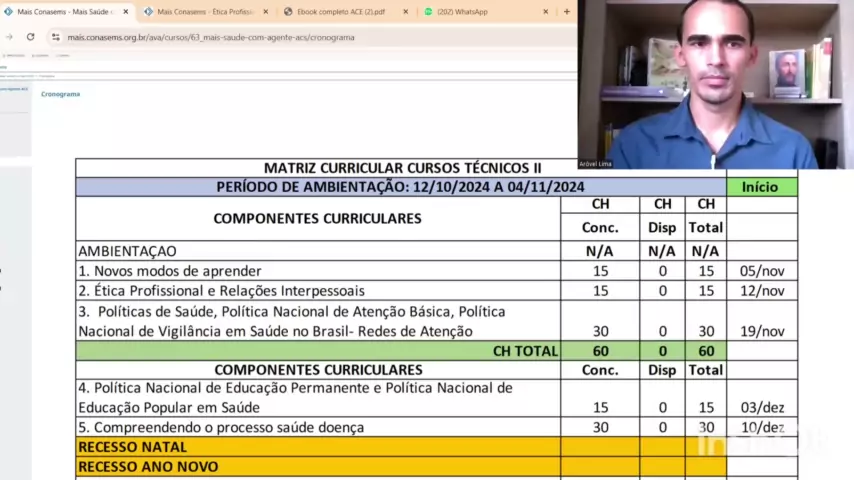Close the WhatsApp tab

click(546, 12)
